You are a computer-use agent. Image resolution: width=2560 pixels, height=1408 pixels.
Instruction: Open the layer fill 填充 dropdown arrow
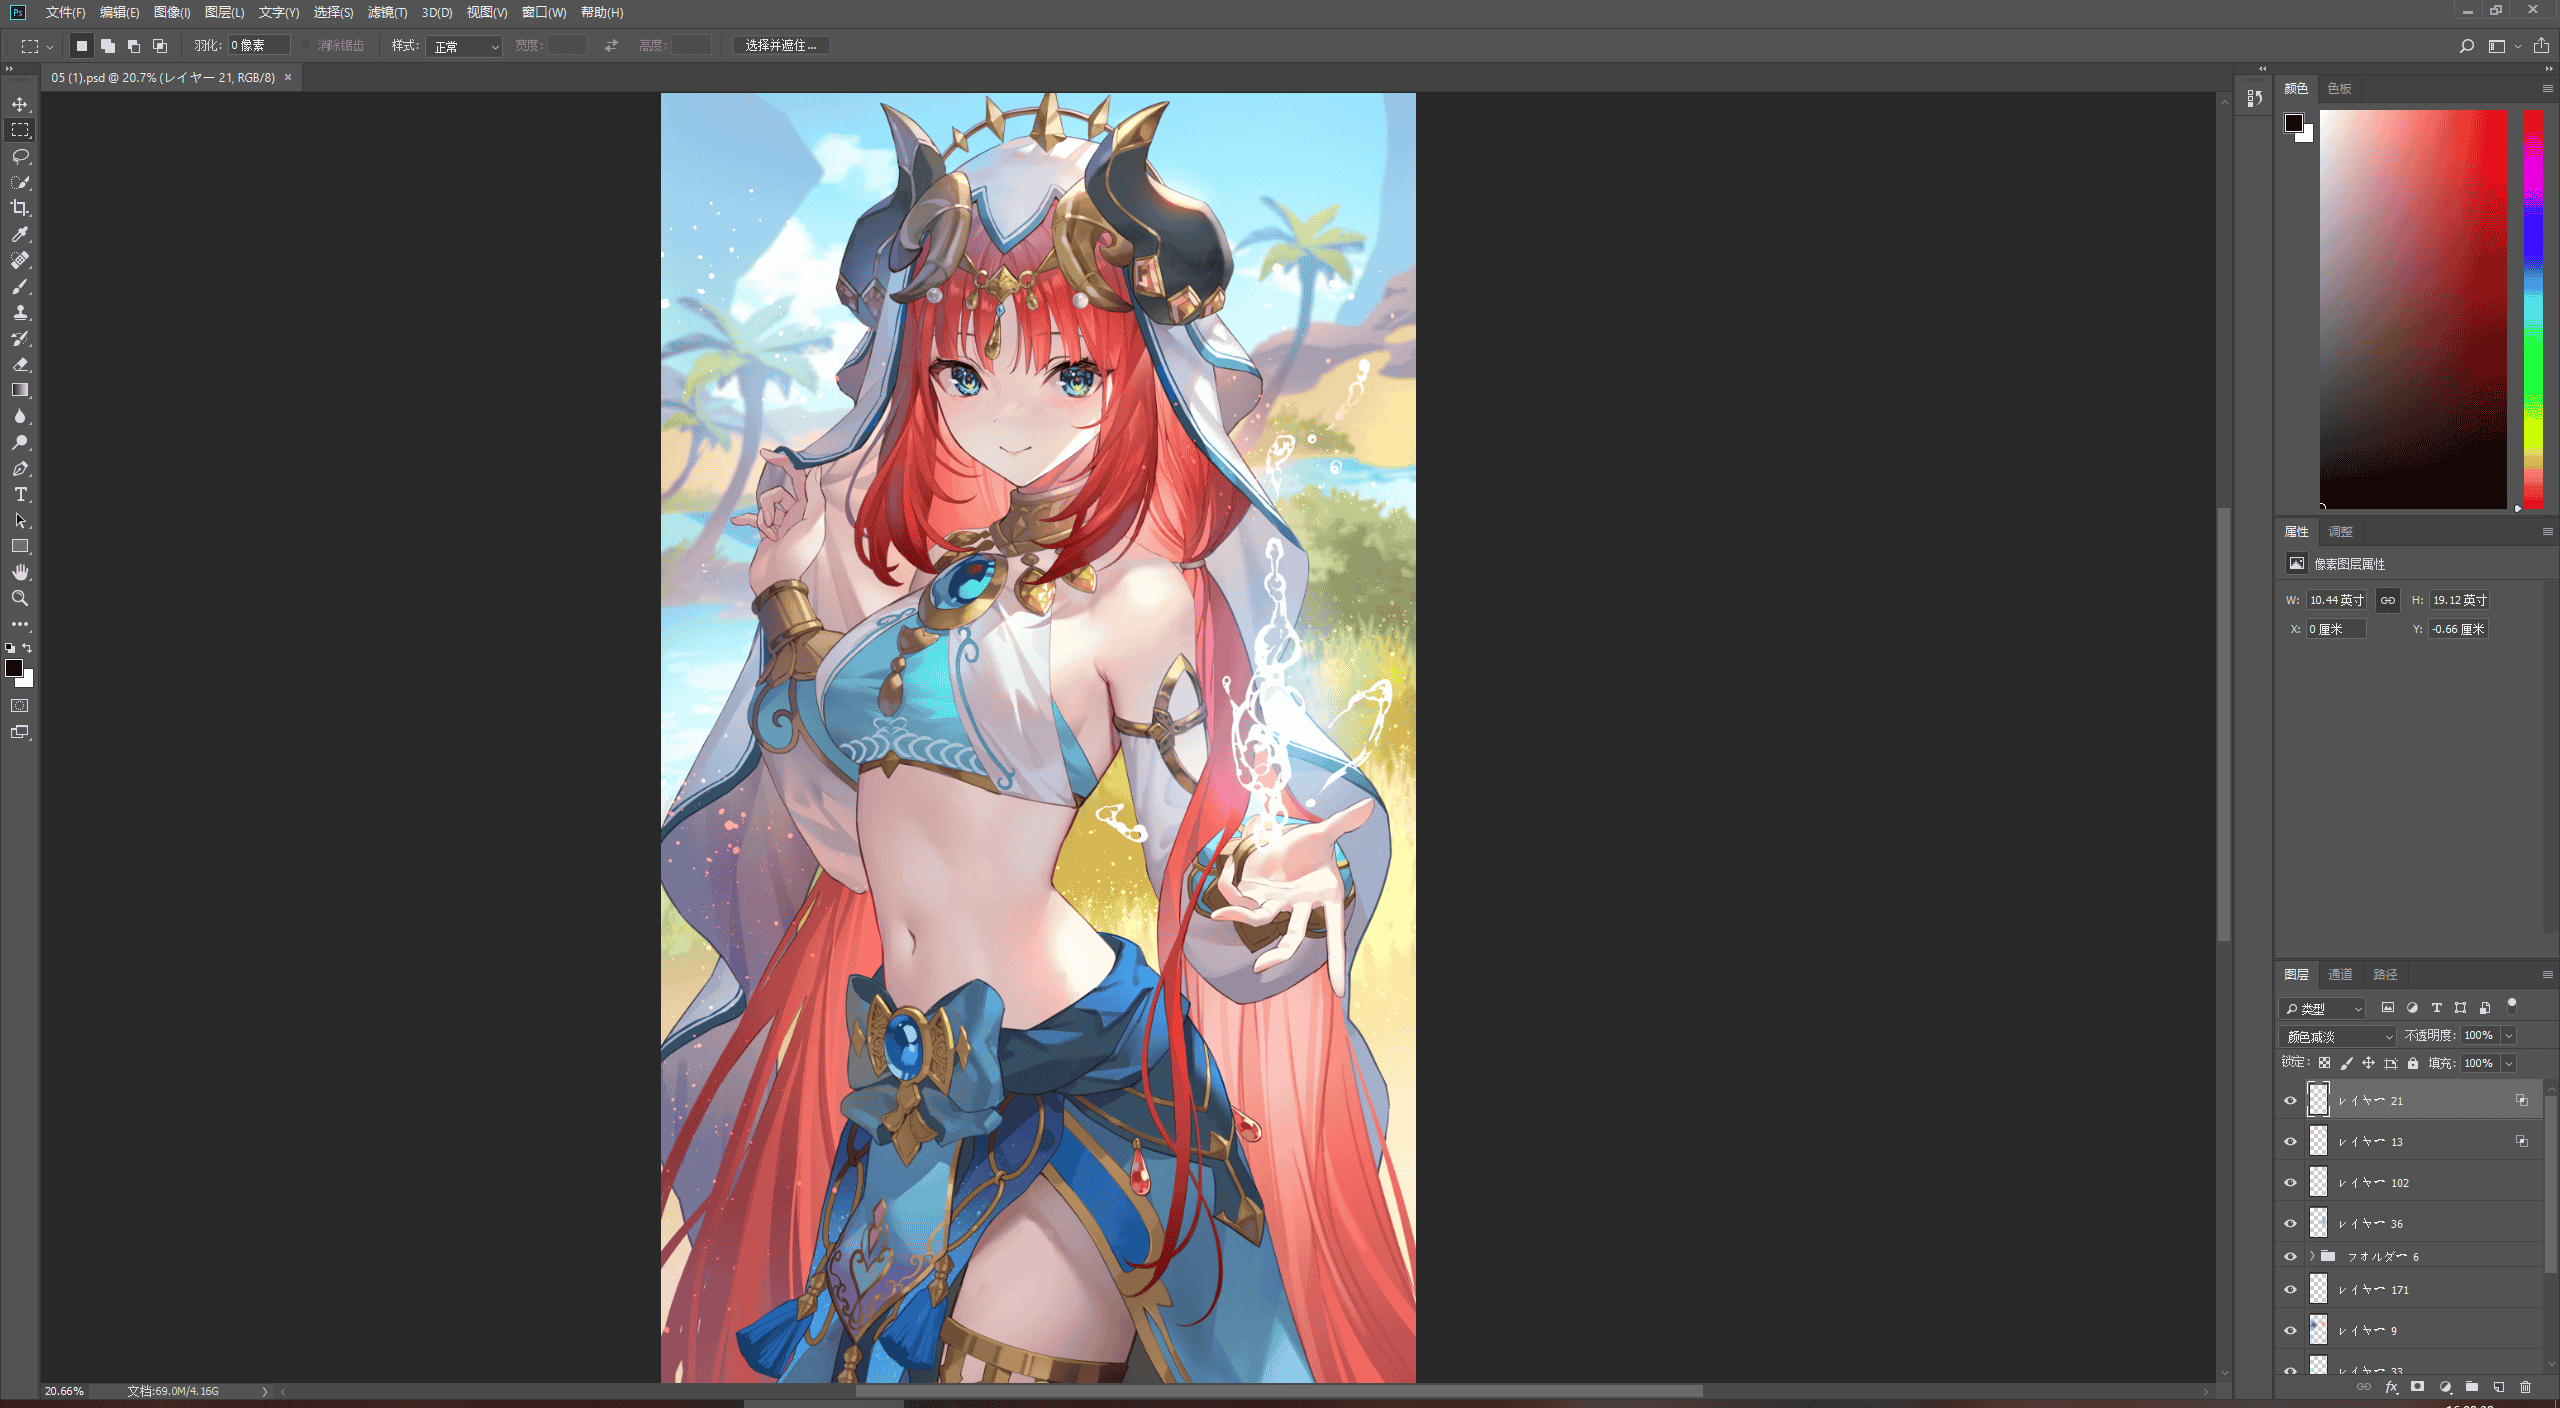[2509, 1064]
